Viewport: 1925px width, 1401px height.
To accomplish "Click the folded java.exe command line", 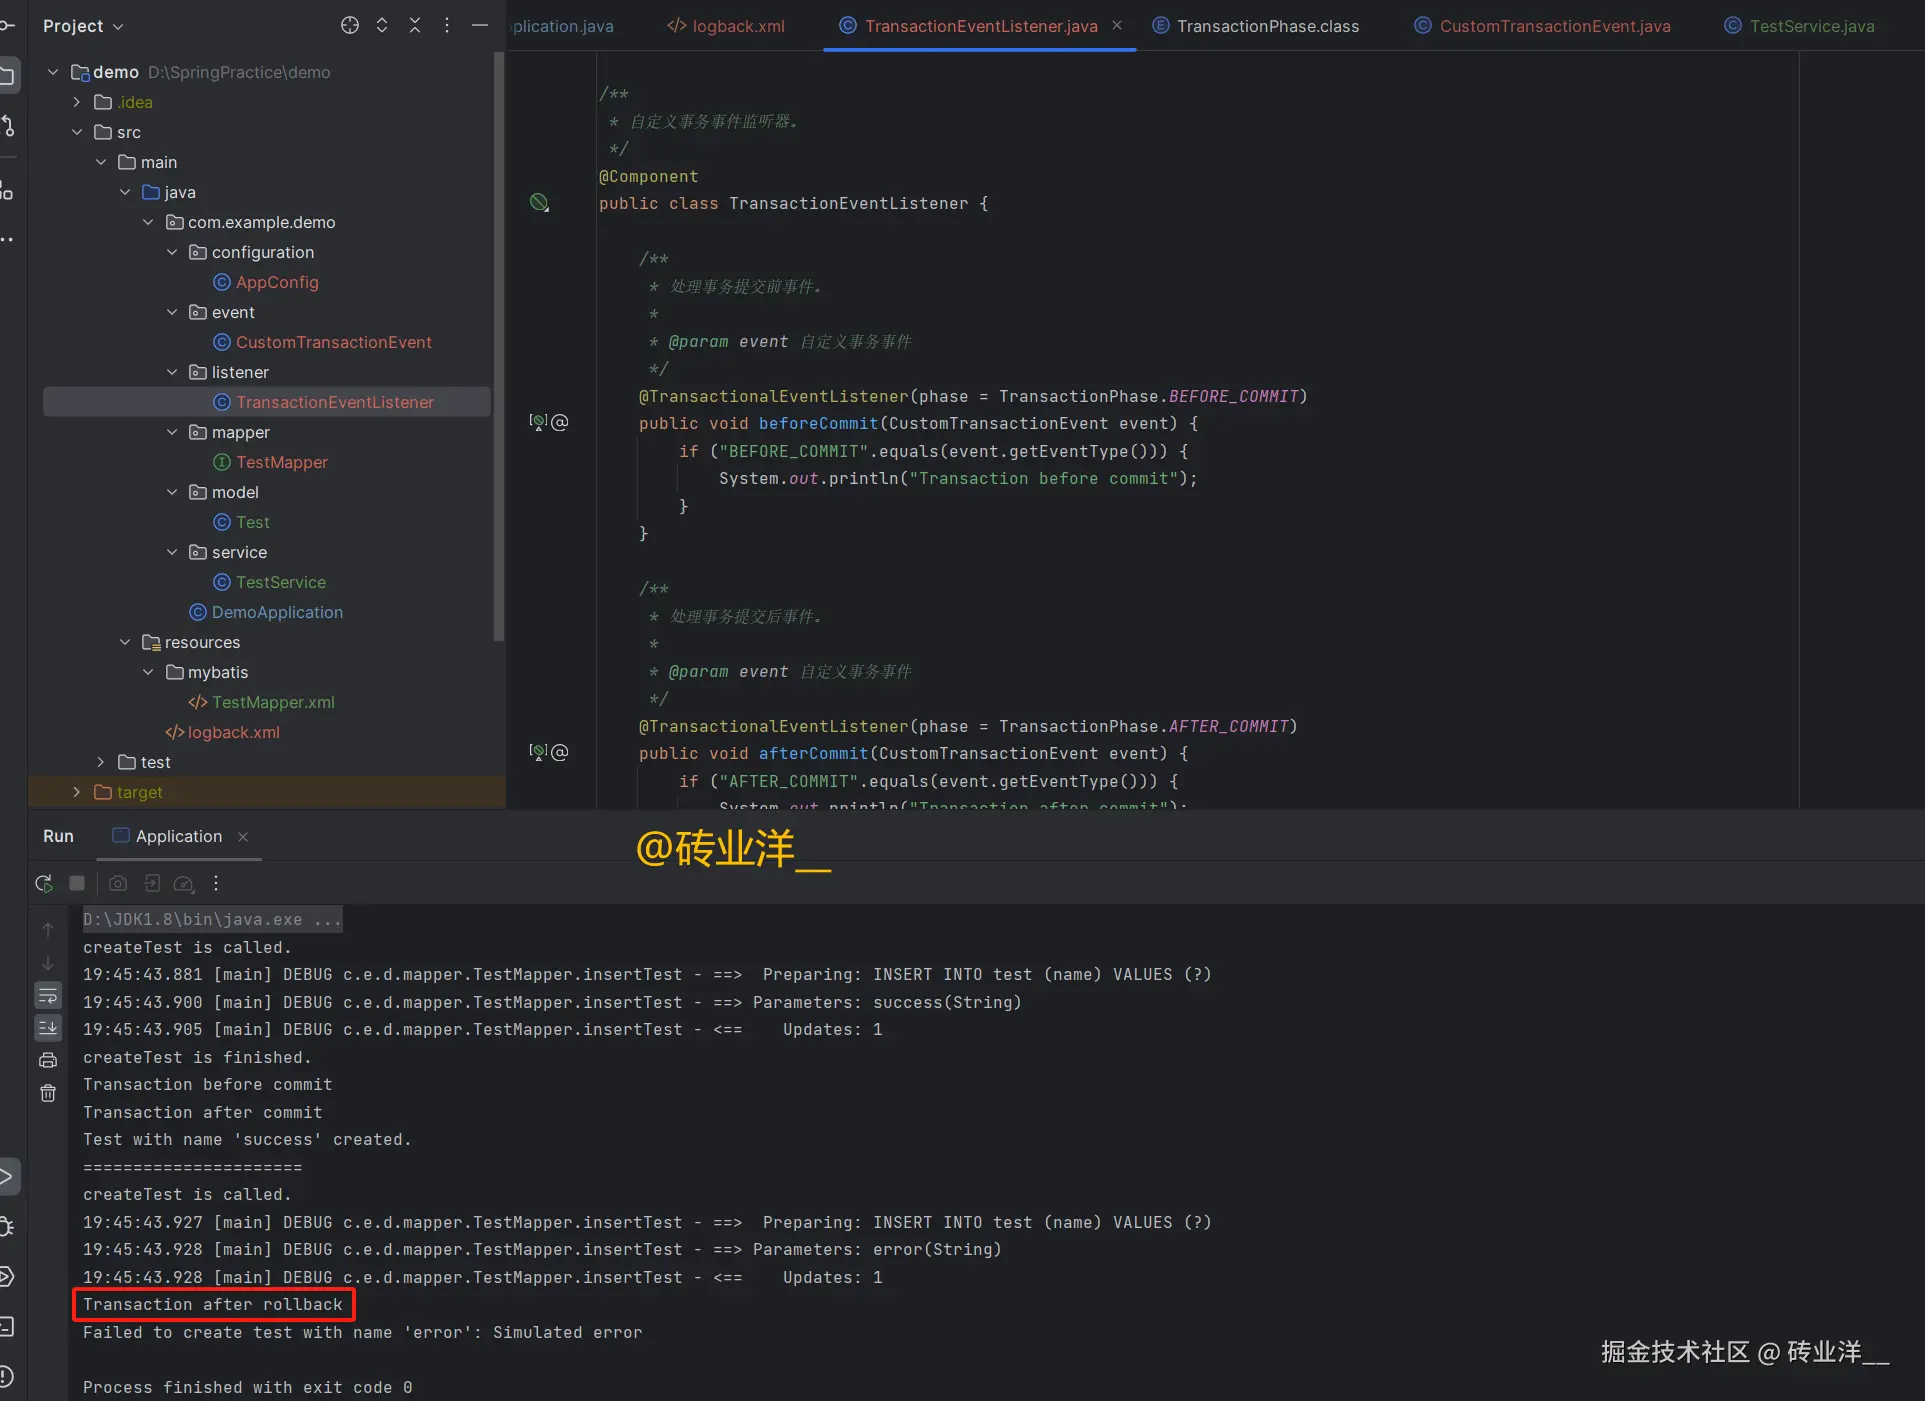I will pos(212,919).
